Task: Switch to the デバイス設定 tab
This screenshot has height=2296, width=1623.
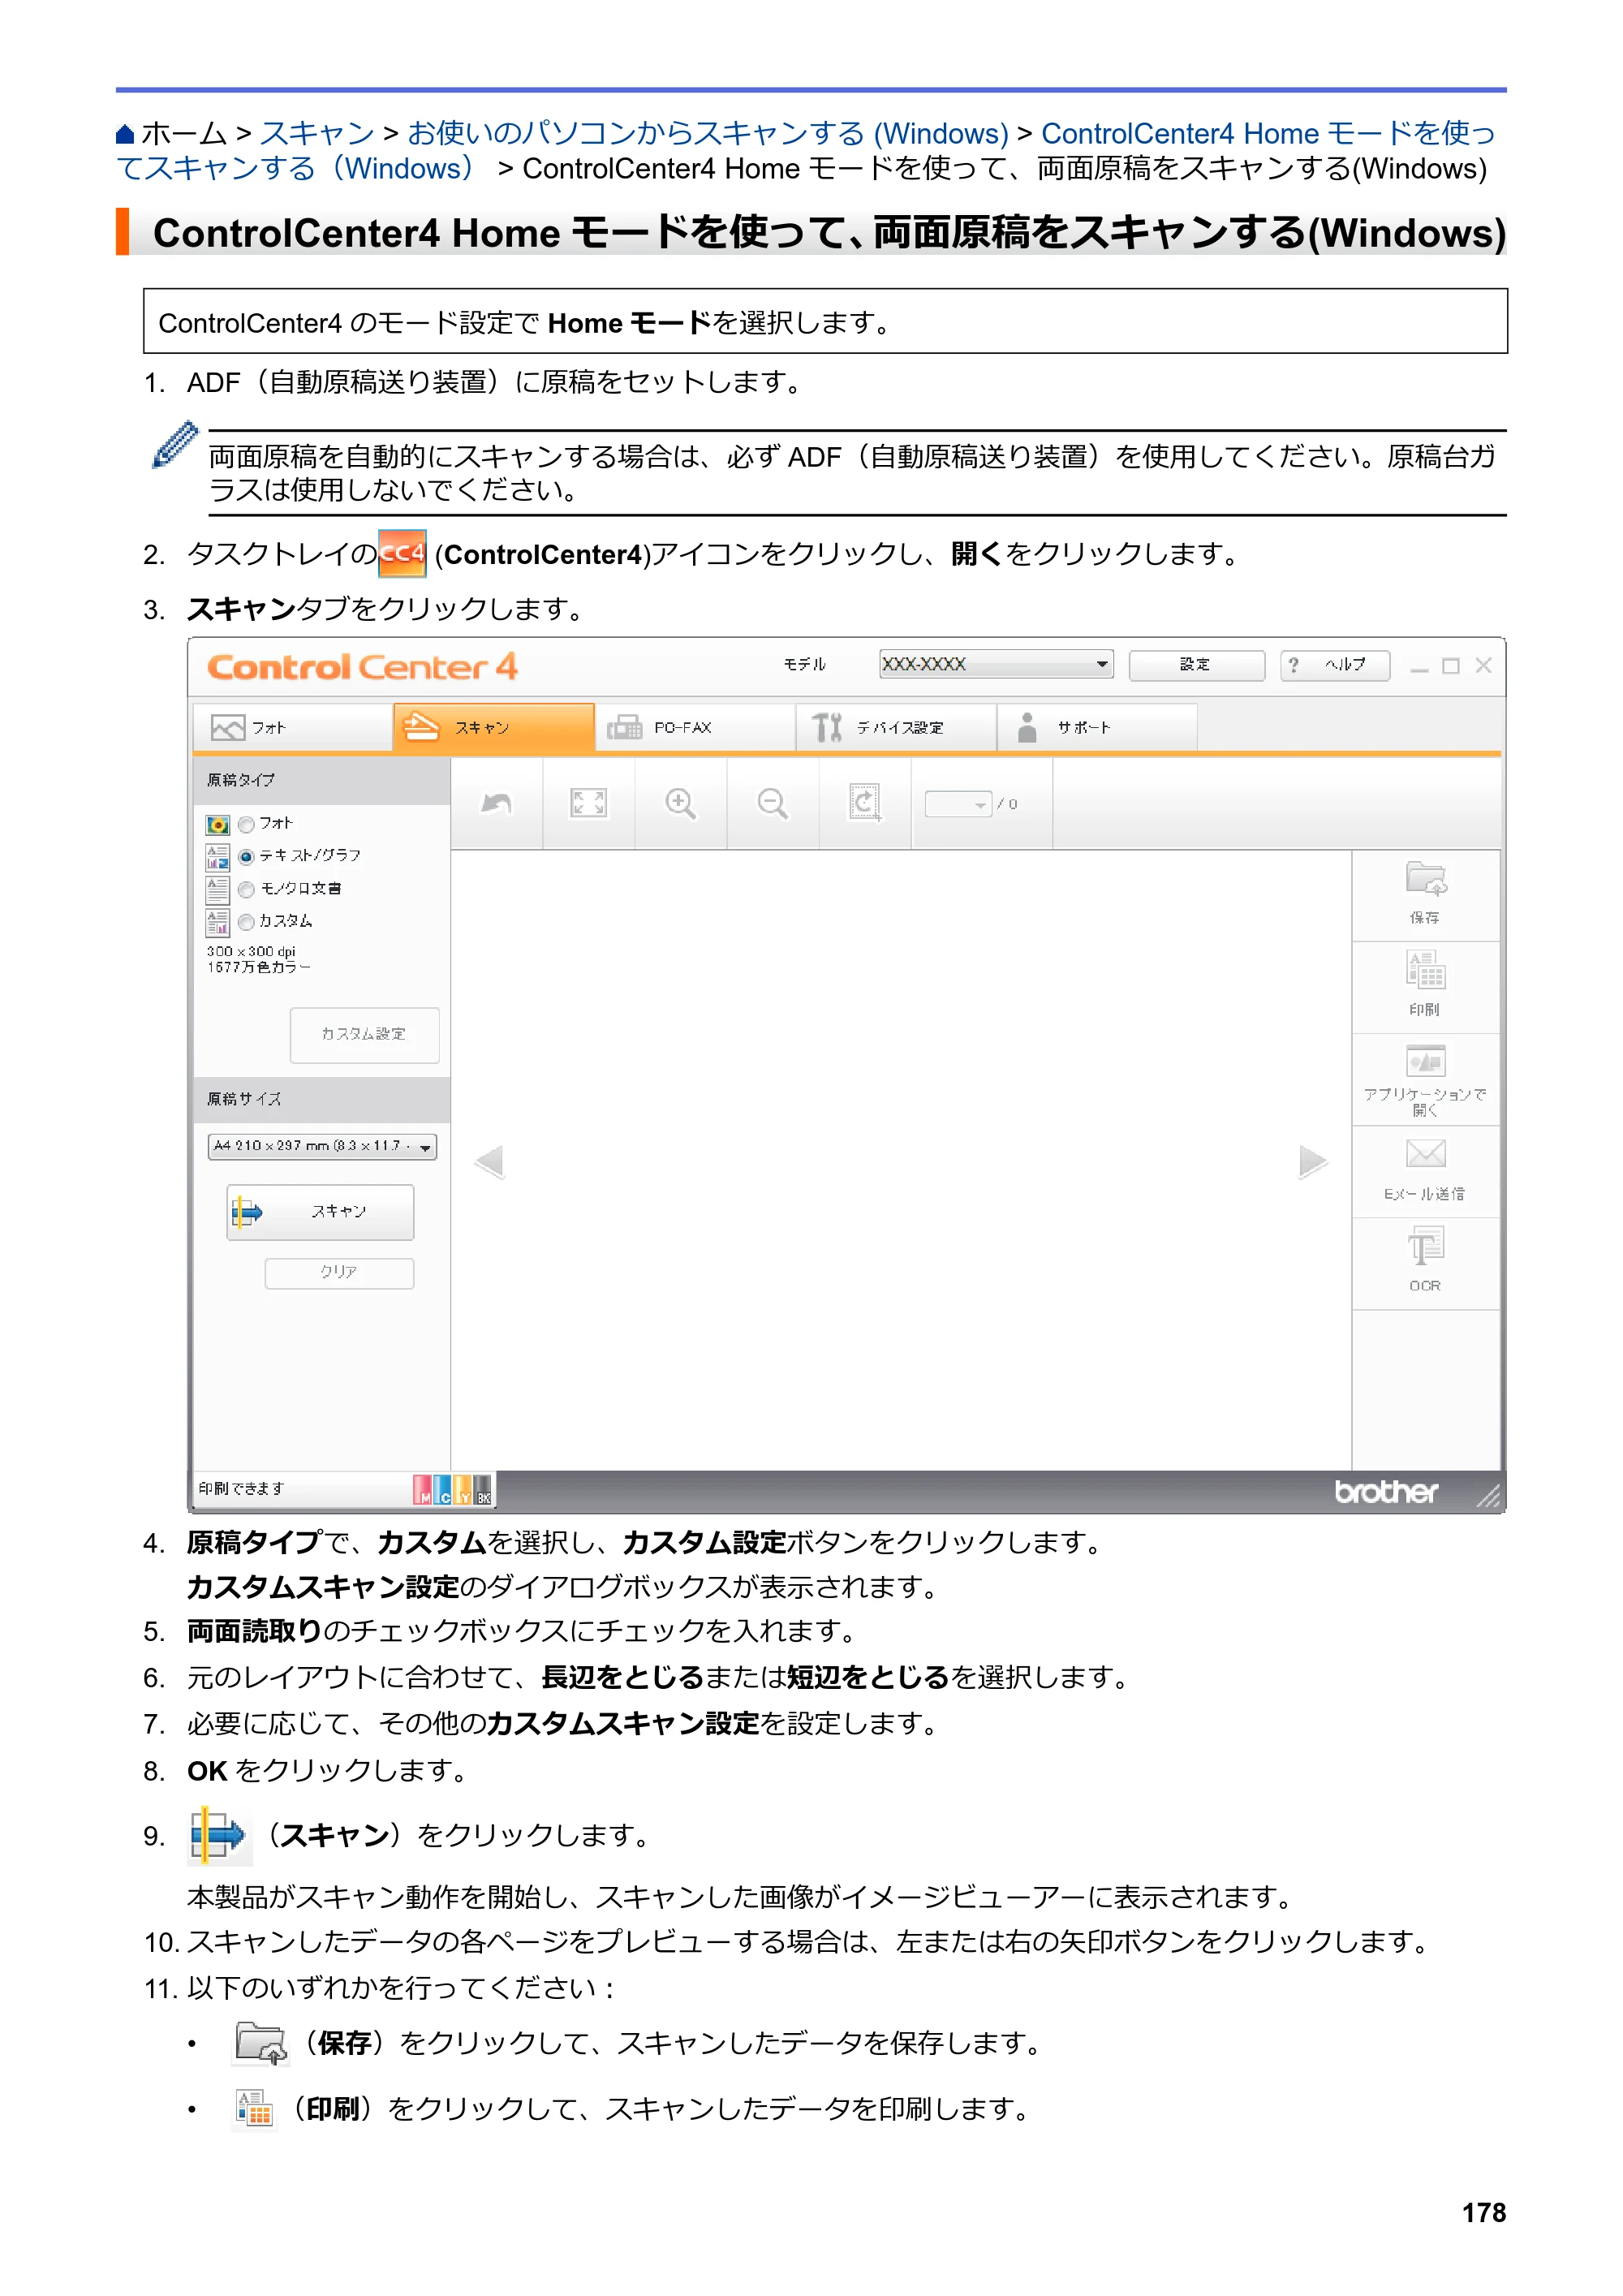Action: tap(897, 727)
